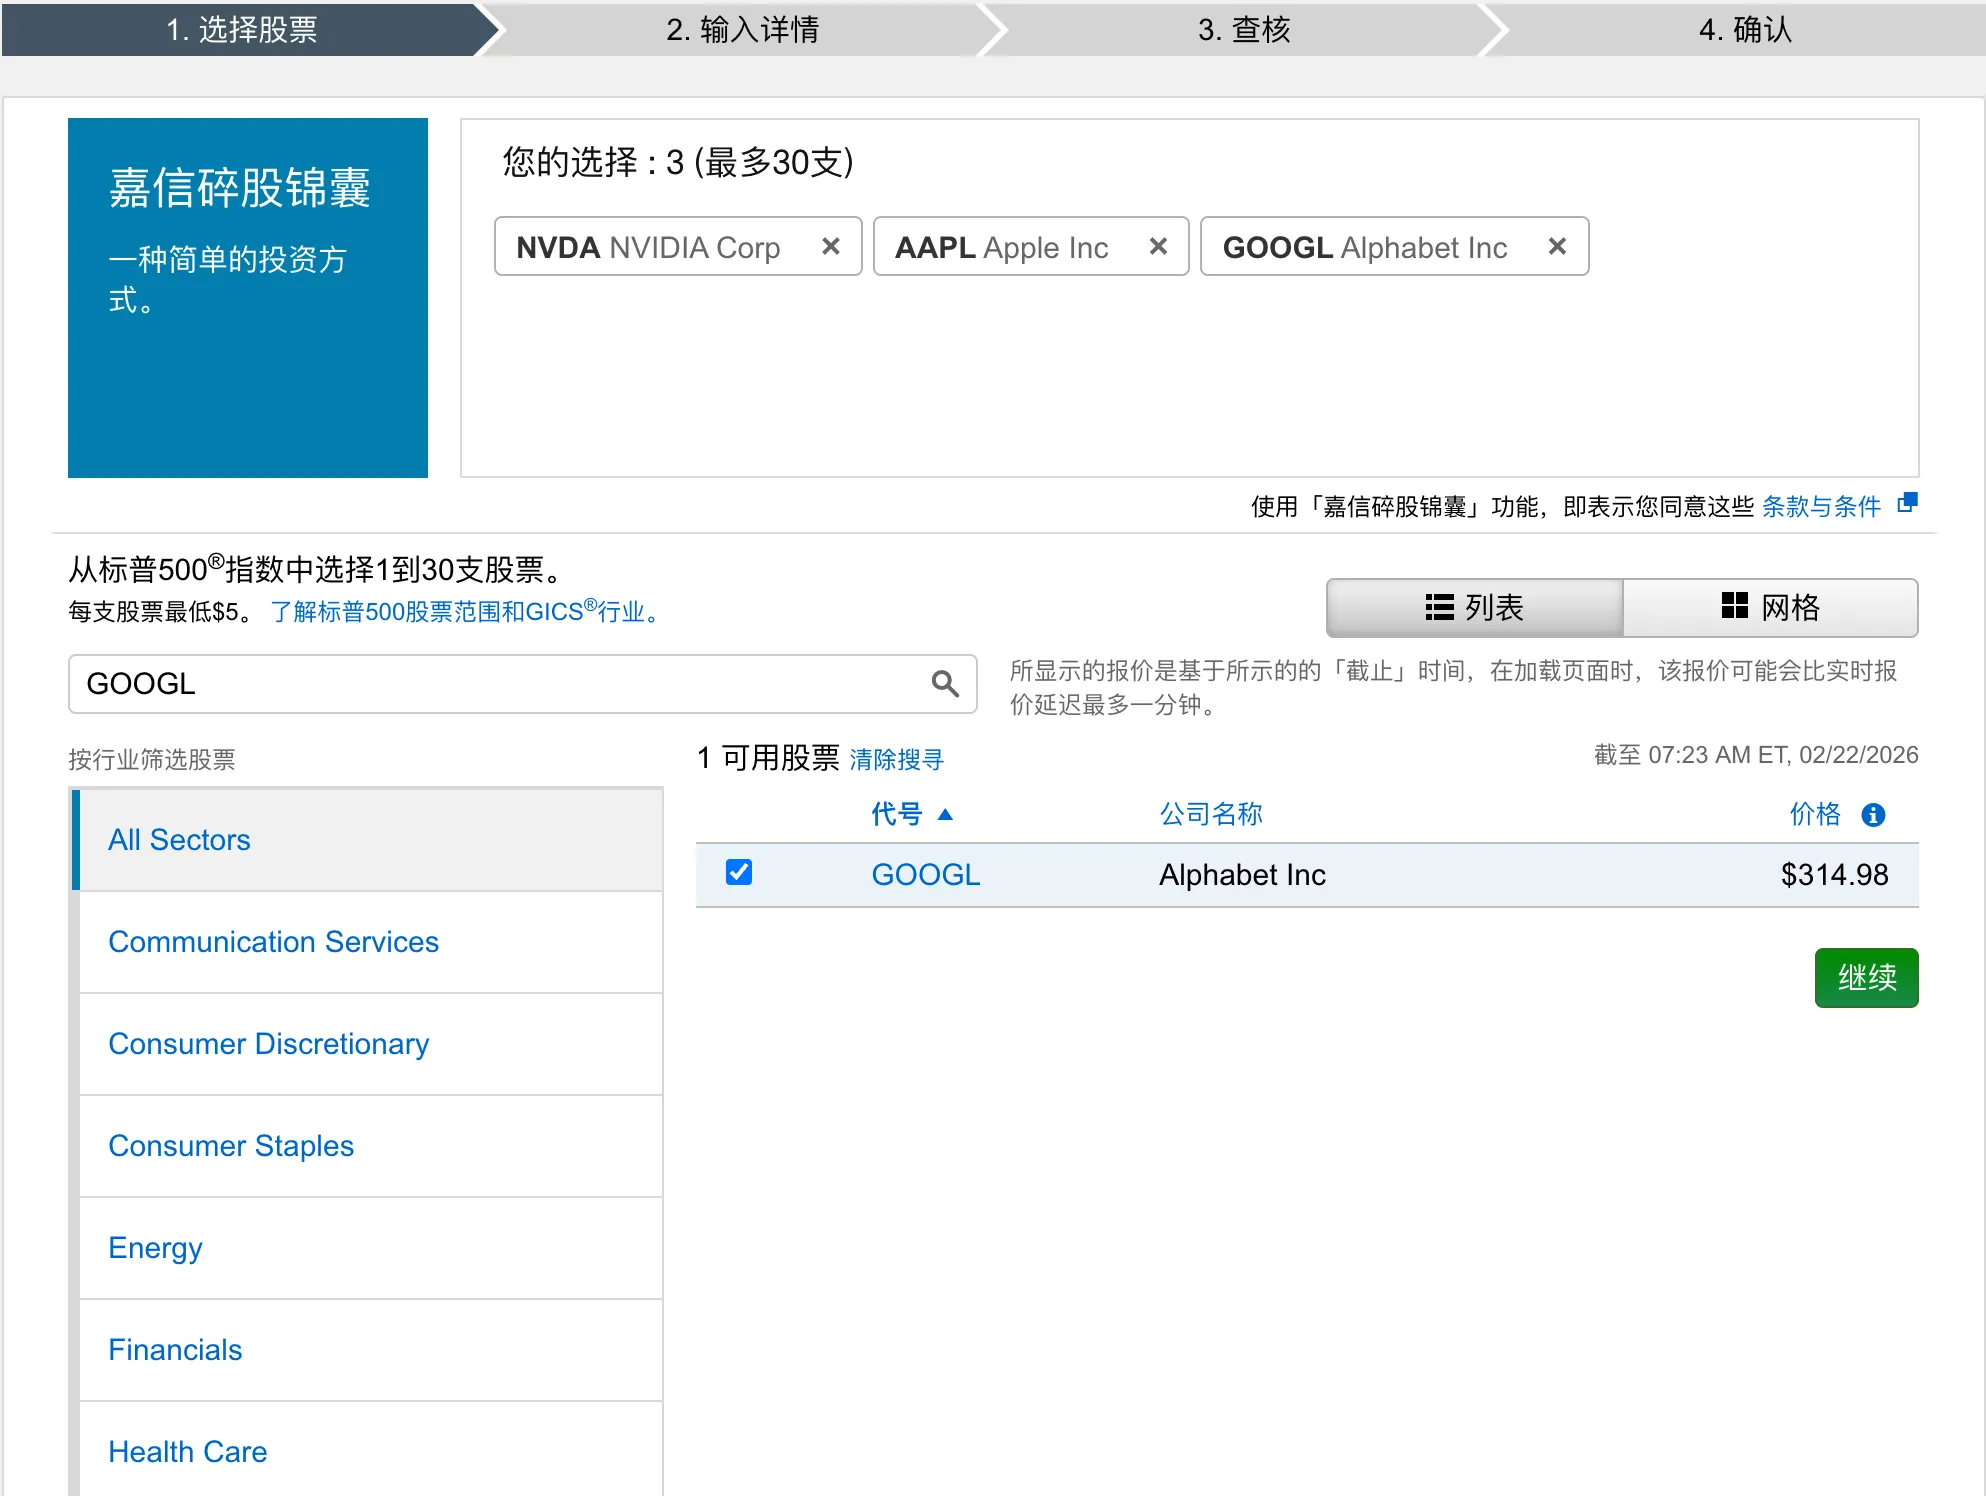Switch to 网格 grid view
Viewport: 1986px width, 1496px height.
coord(1771,607)
